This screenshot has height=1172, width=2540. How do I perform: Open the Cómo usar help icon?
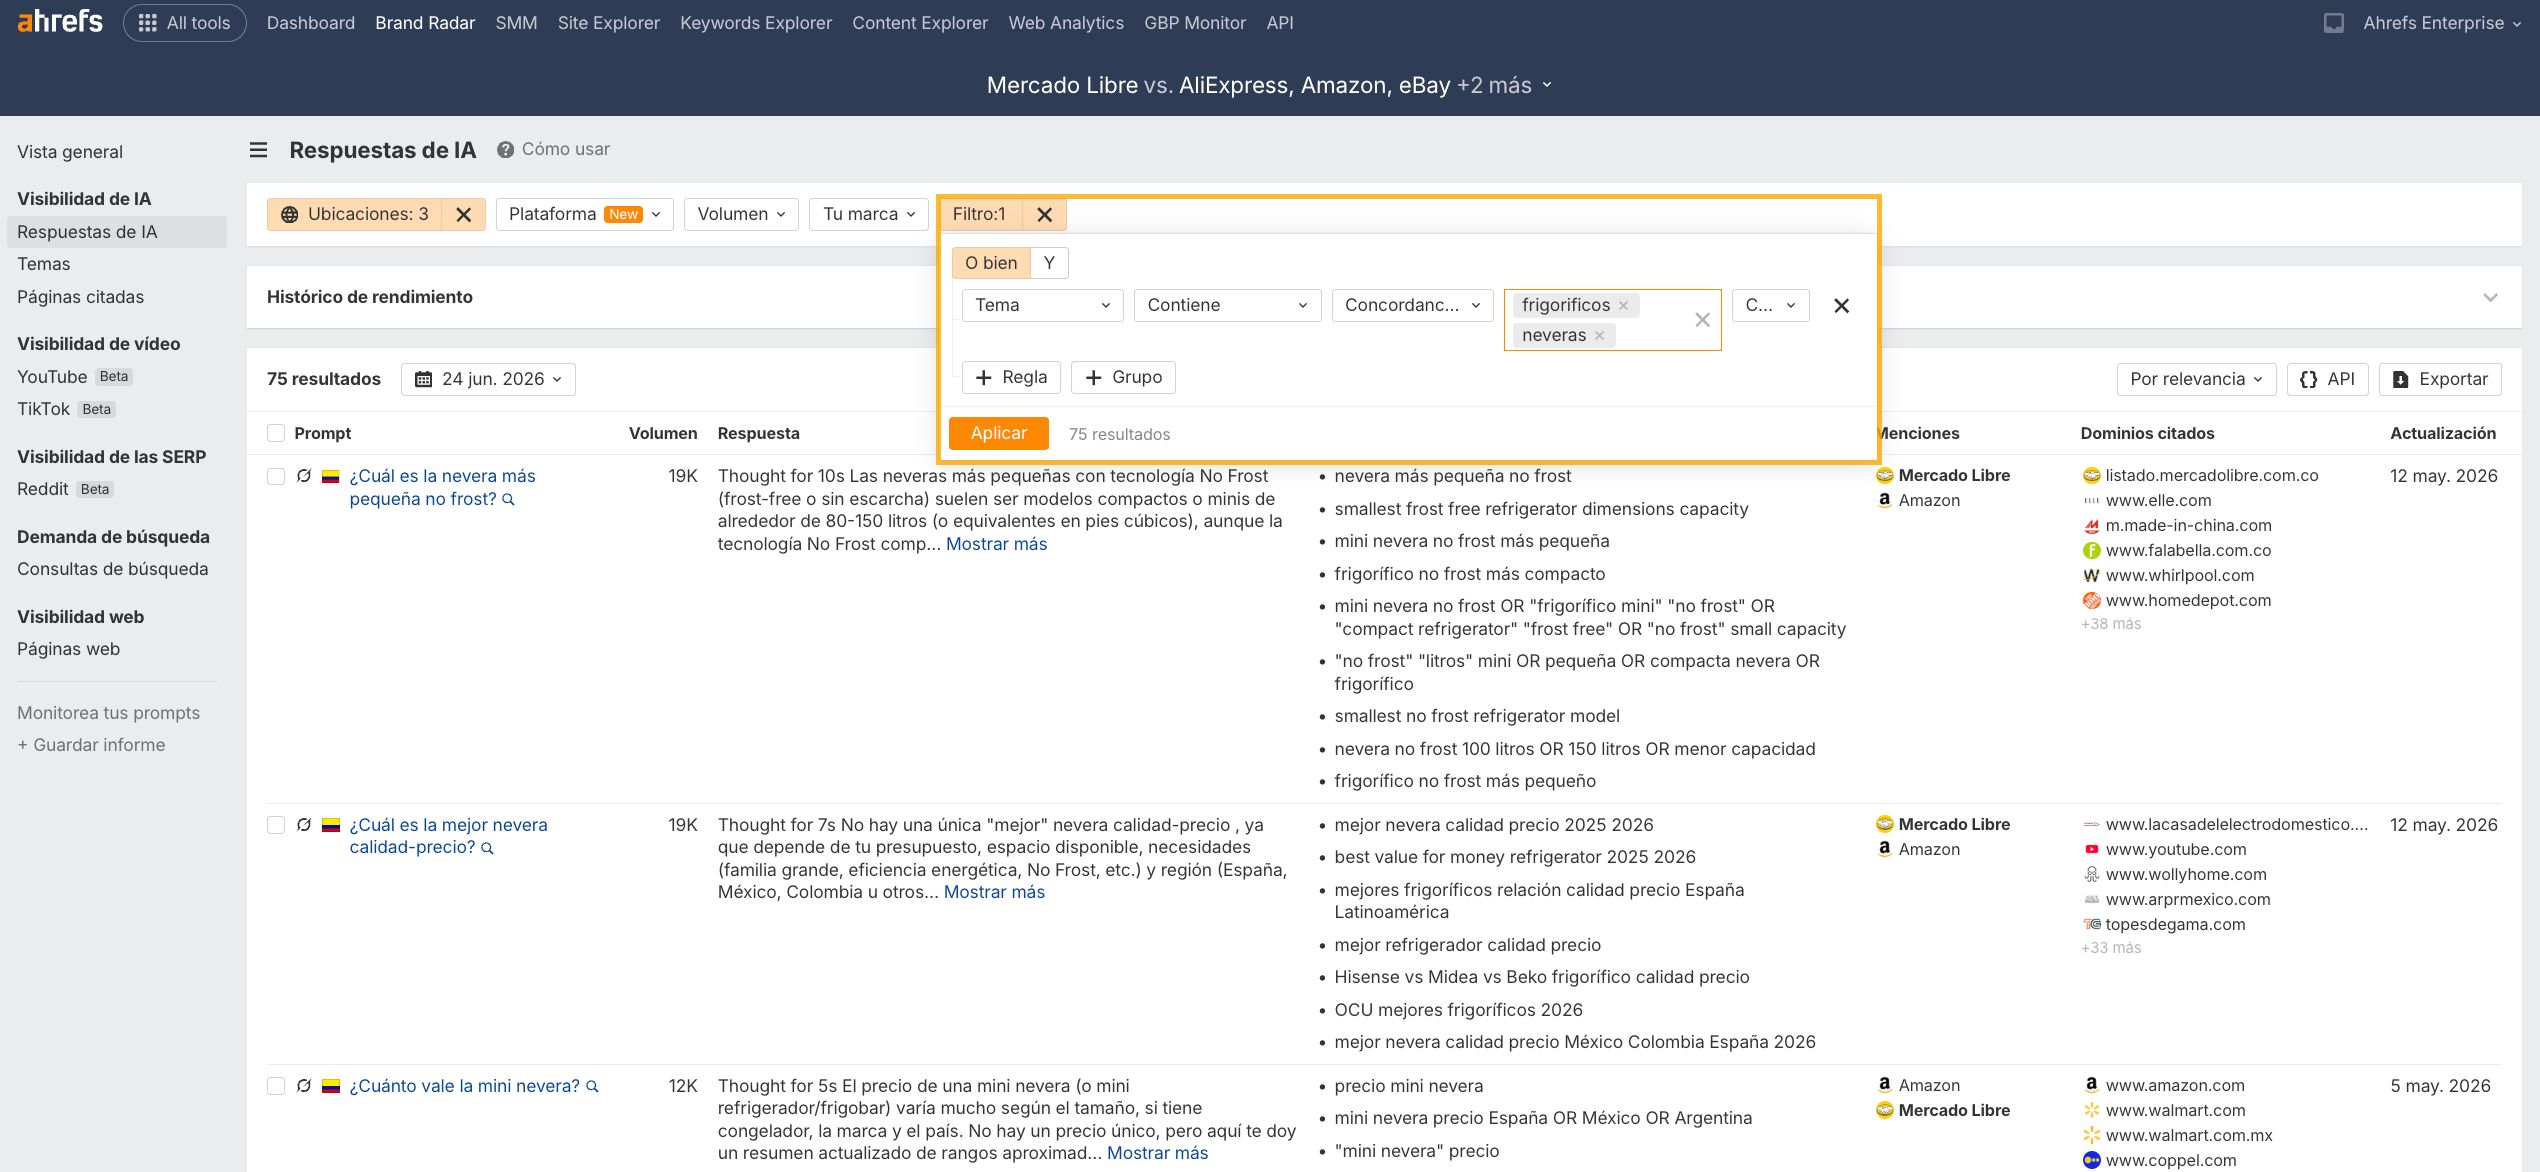505,150
